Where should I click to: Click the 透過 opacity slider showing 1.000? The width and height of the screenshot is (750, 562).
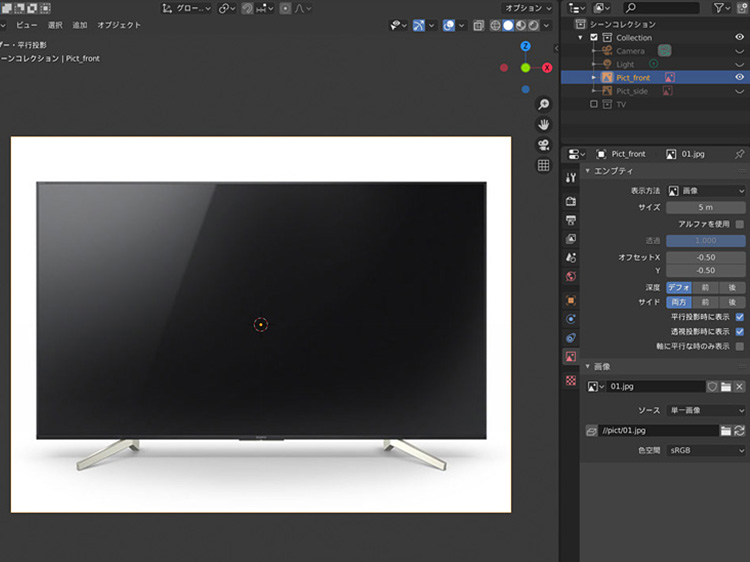point(706,241)
